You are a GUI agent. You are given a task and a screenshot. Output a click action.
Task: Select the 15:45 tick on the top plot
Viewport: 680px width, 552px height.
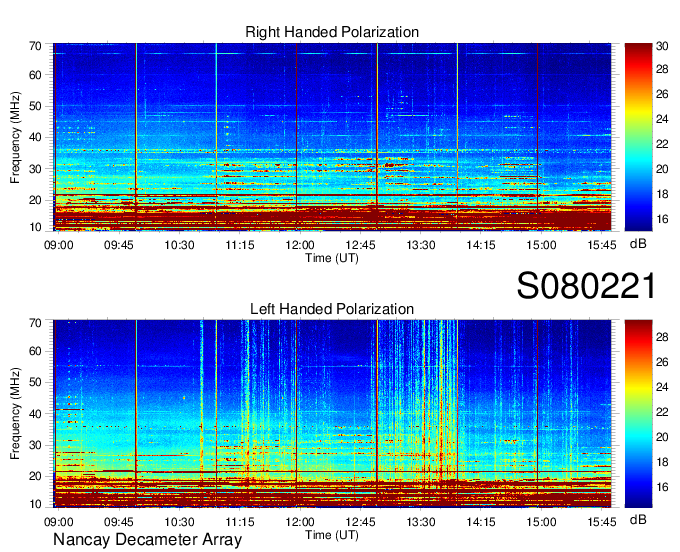coord(602,245)
